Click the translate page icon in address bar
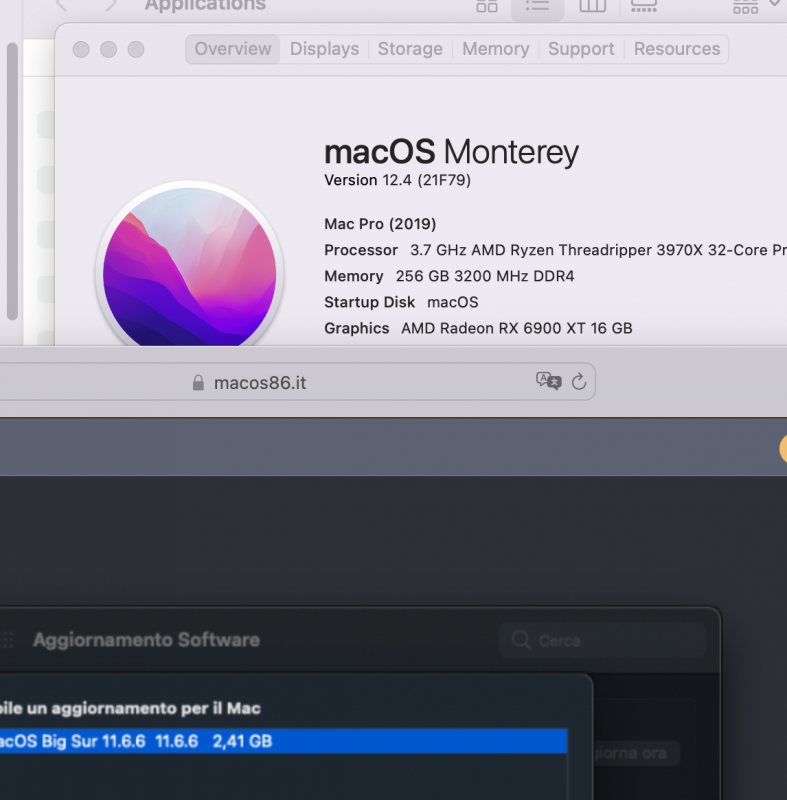The height and width of the screenshot is (800, 787). tap(548, 381)
